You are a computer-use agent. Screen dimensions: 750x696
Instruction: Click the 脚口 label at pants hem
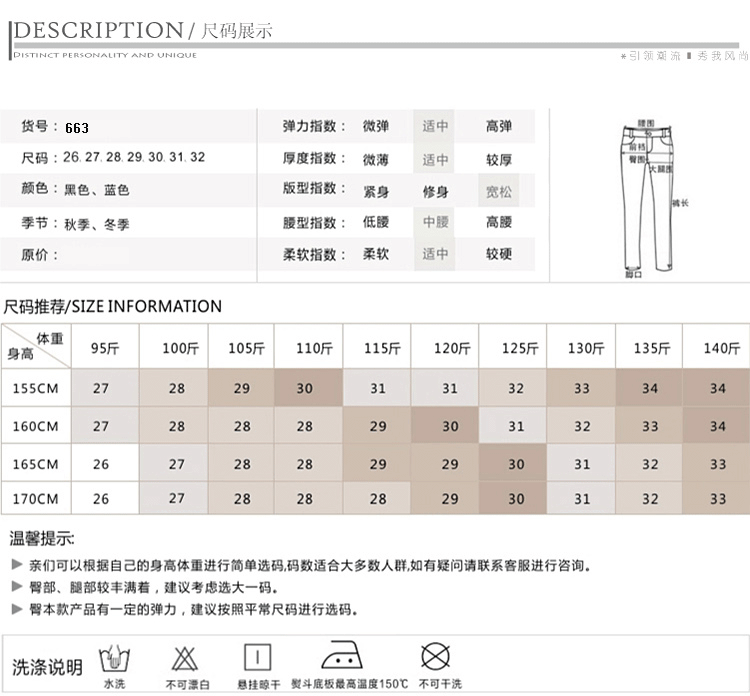click(633, 275)
